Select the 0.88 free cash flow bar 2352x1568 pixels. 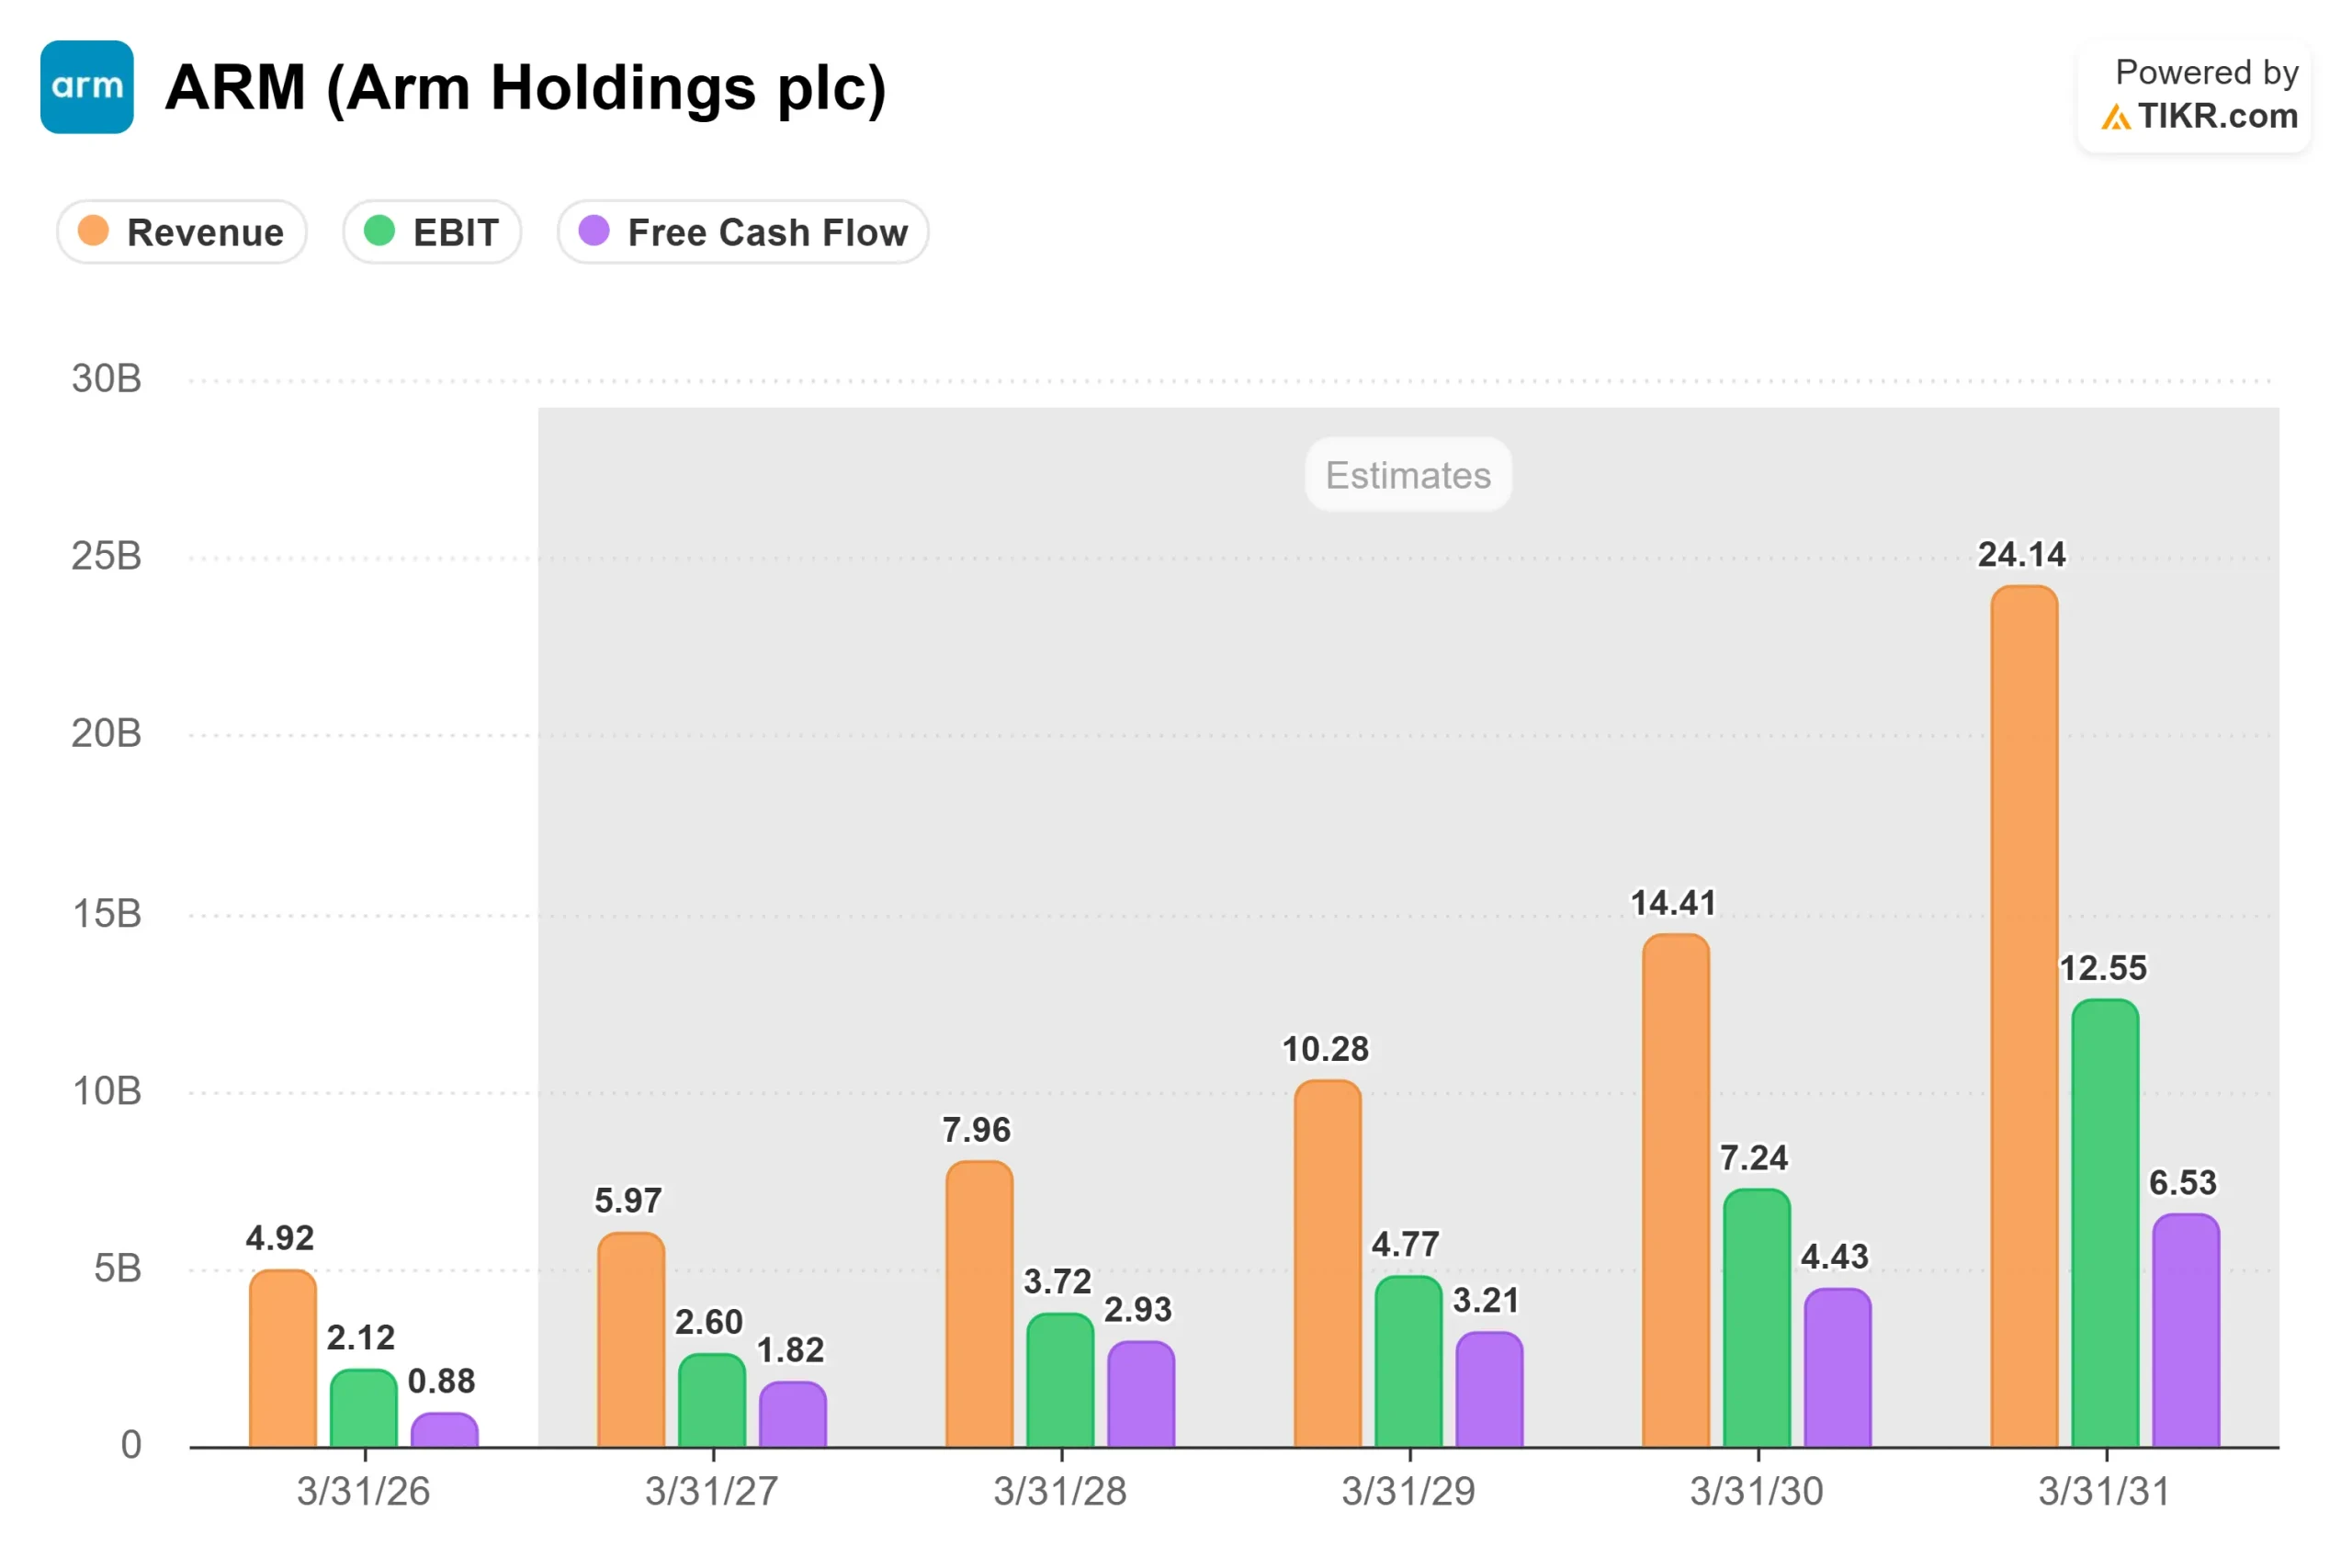[445, 1430]
